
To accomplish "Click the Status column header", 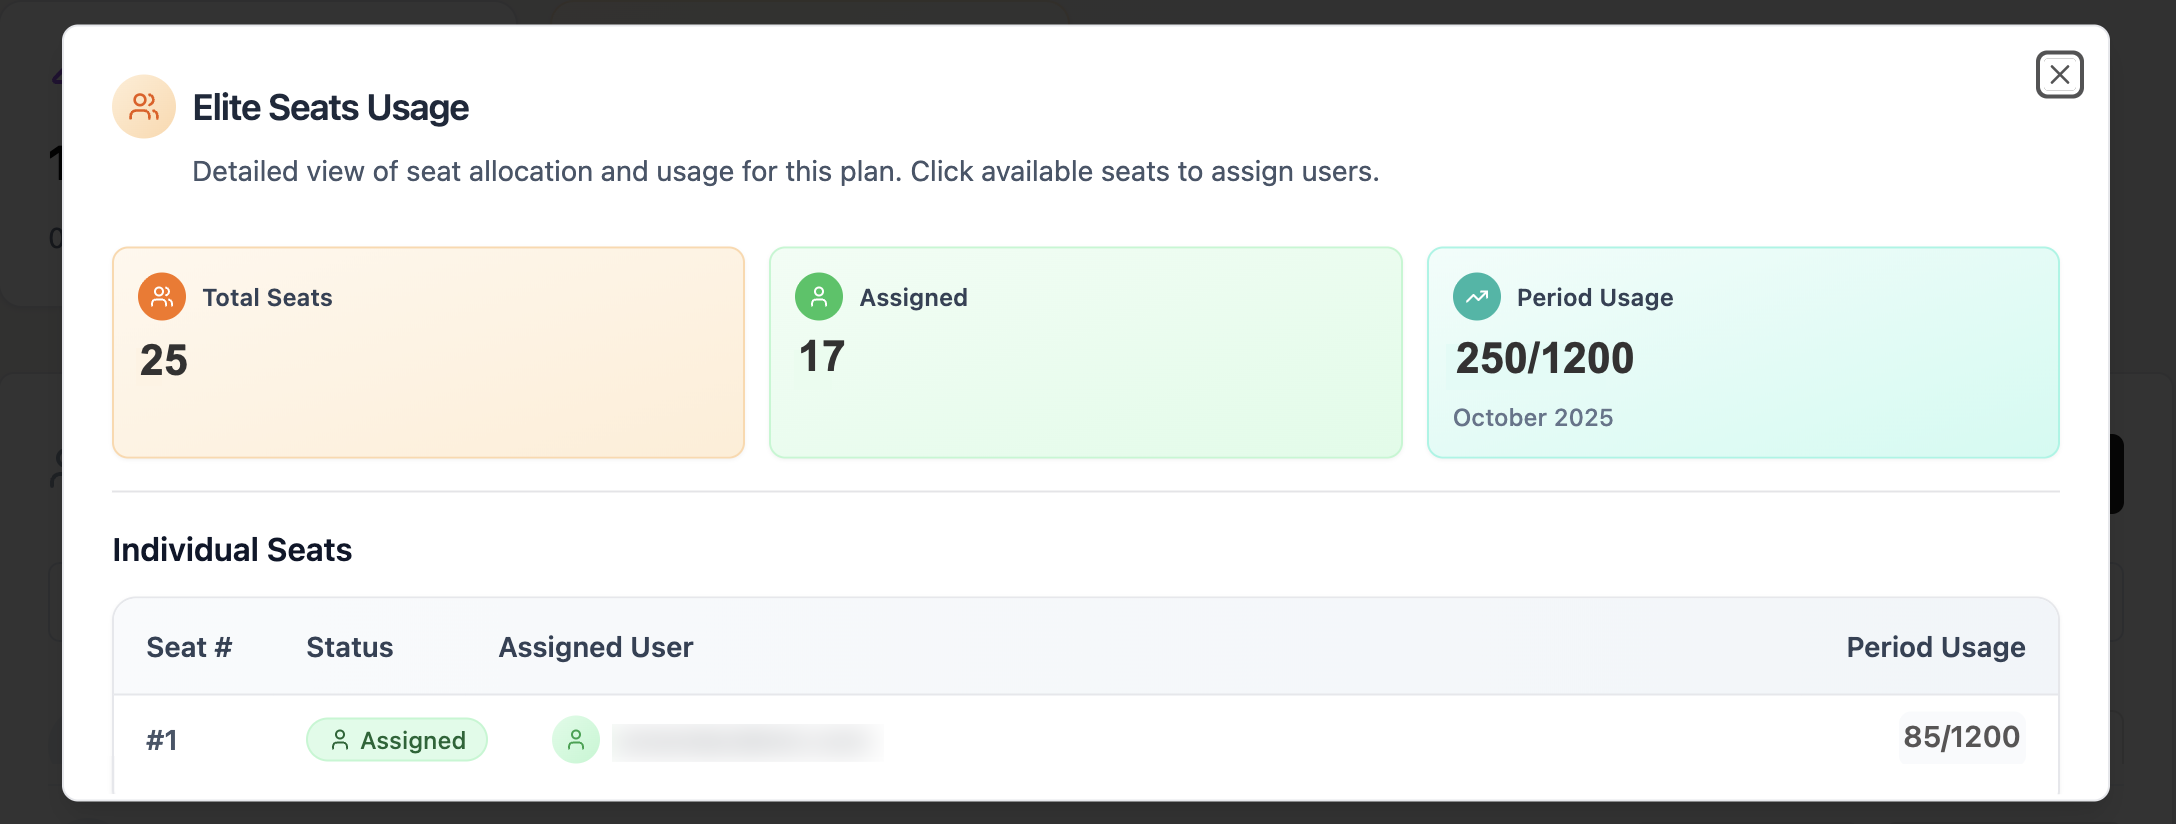I will click(x=350, y=648).
